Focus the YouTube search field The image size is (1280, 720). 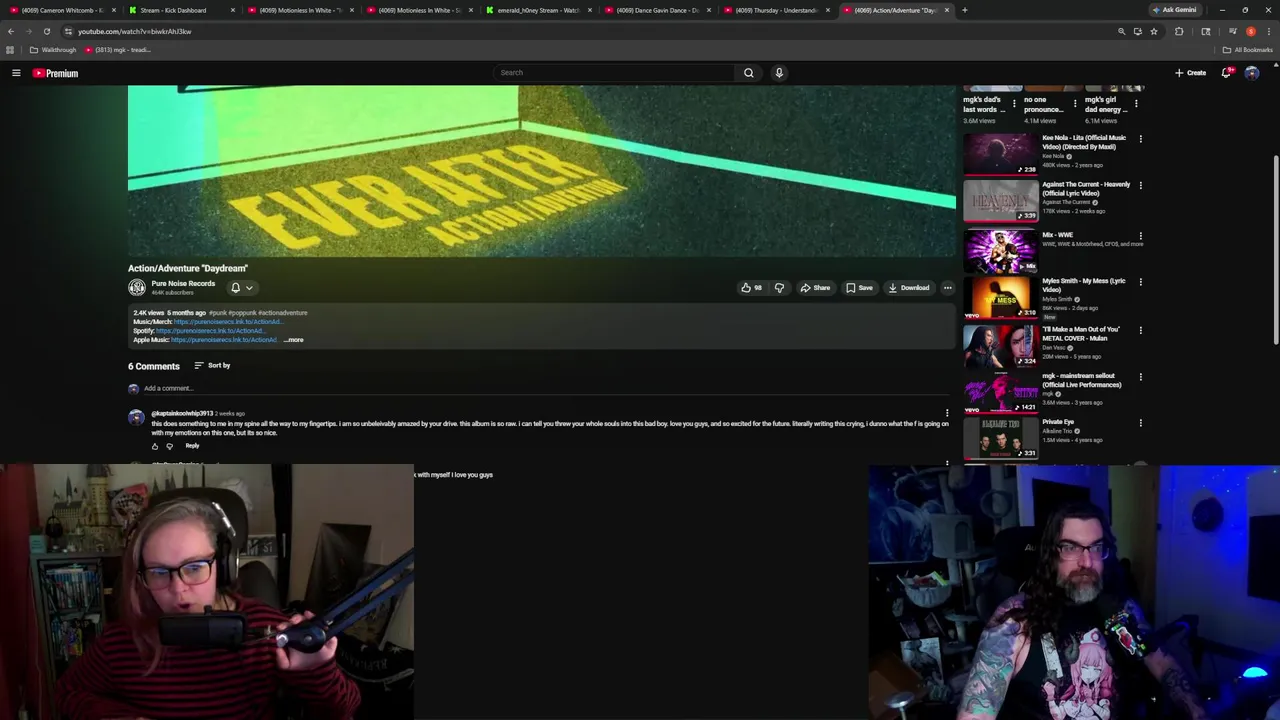click(615, 73)
